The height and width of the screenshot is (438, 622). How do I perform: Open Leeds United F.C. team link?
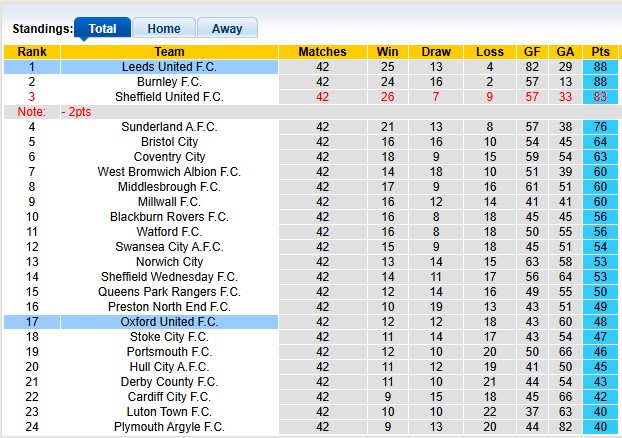[169, 67]
